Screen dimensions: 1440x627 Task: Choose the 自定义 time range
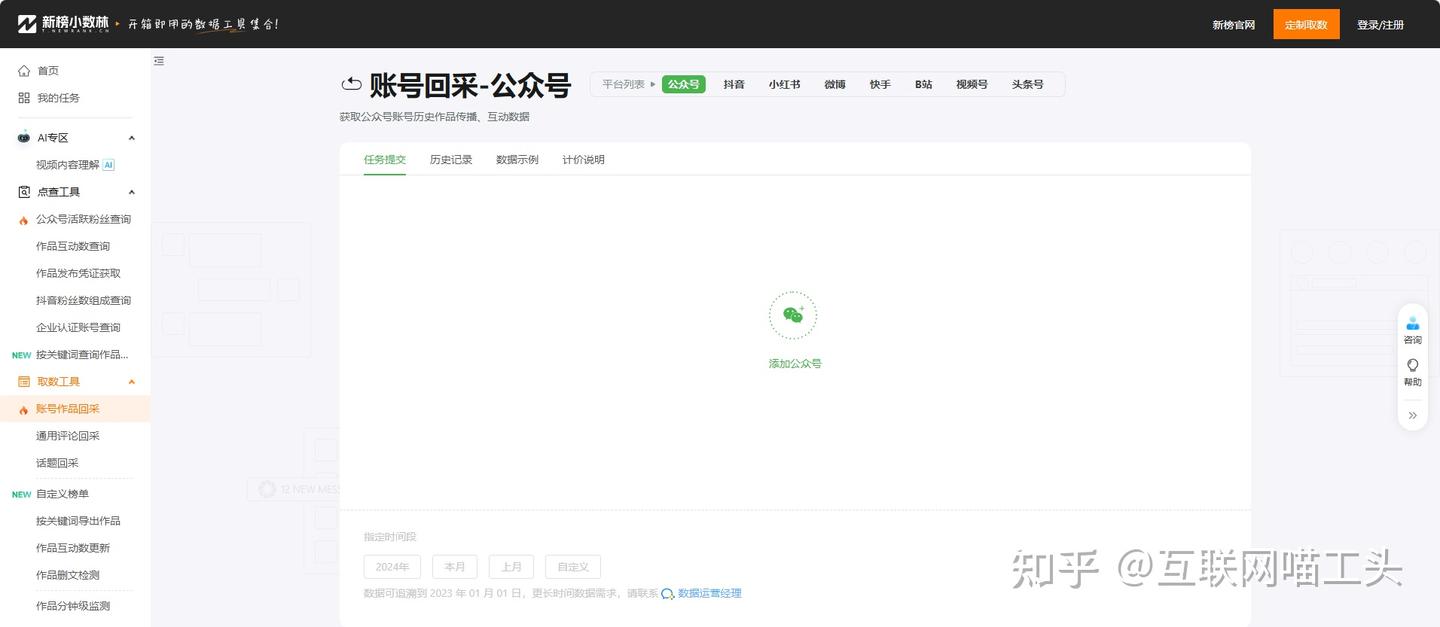(x=573, y=567)
